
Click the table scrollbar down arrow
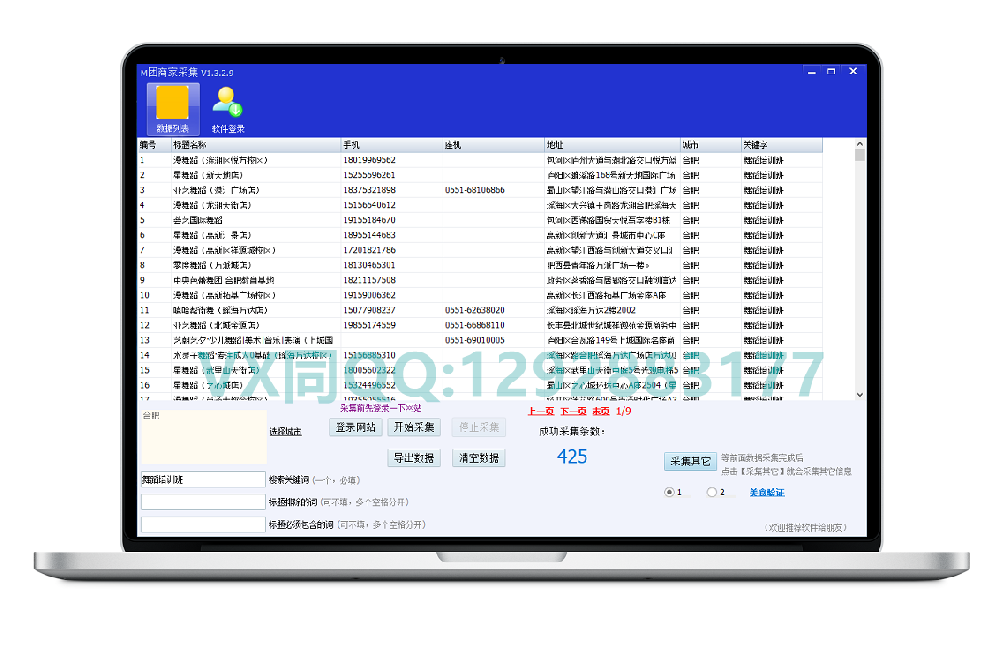(x=860, y=395)
